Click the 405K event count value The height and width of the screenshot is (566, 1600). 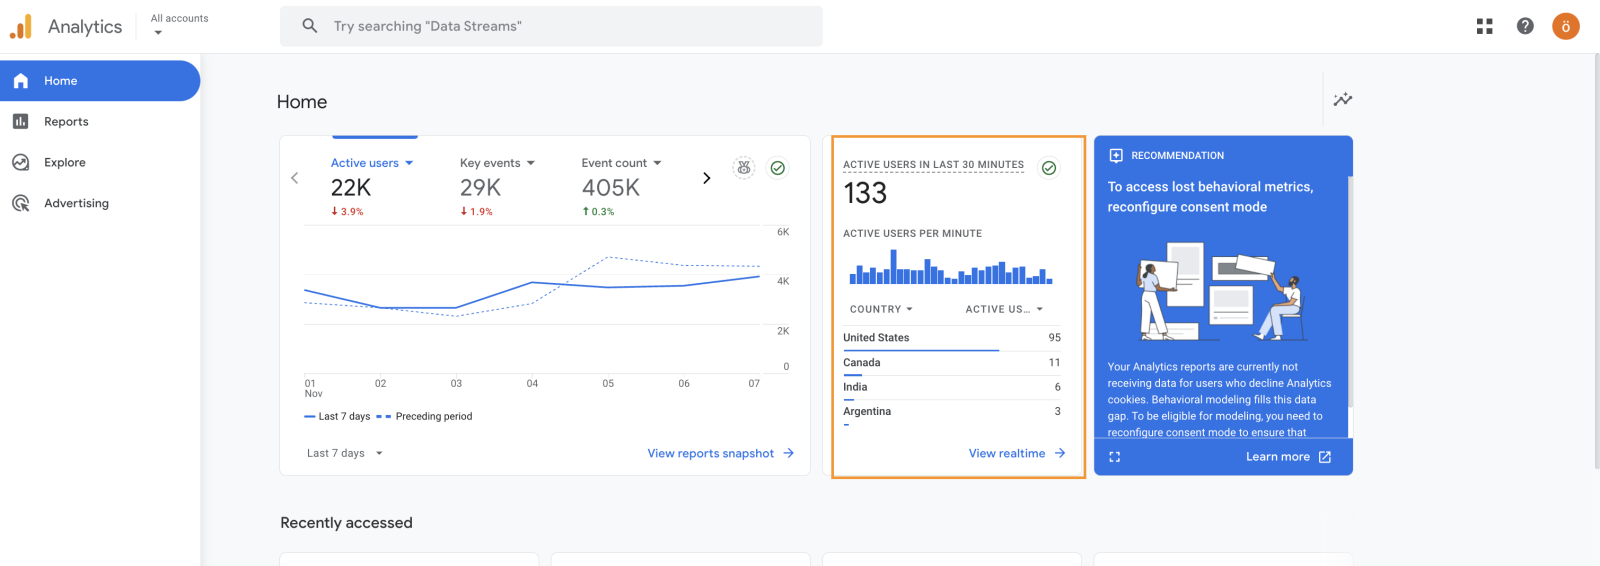tap(611, 188)
